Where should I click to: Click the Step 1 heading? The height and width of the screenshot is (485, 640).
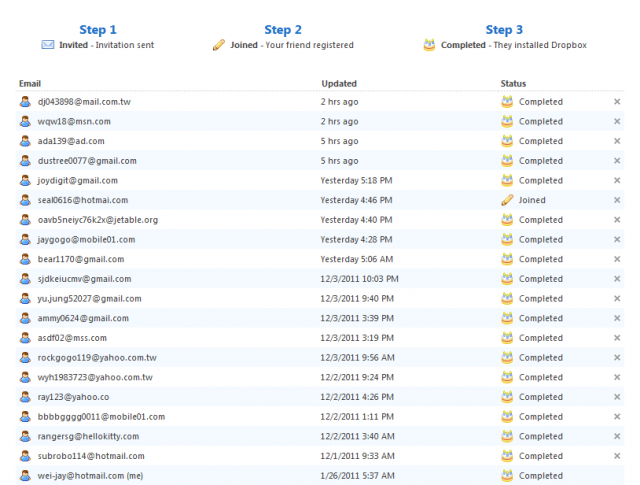(98, 30)
